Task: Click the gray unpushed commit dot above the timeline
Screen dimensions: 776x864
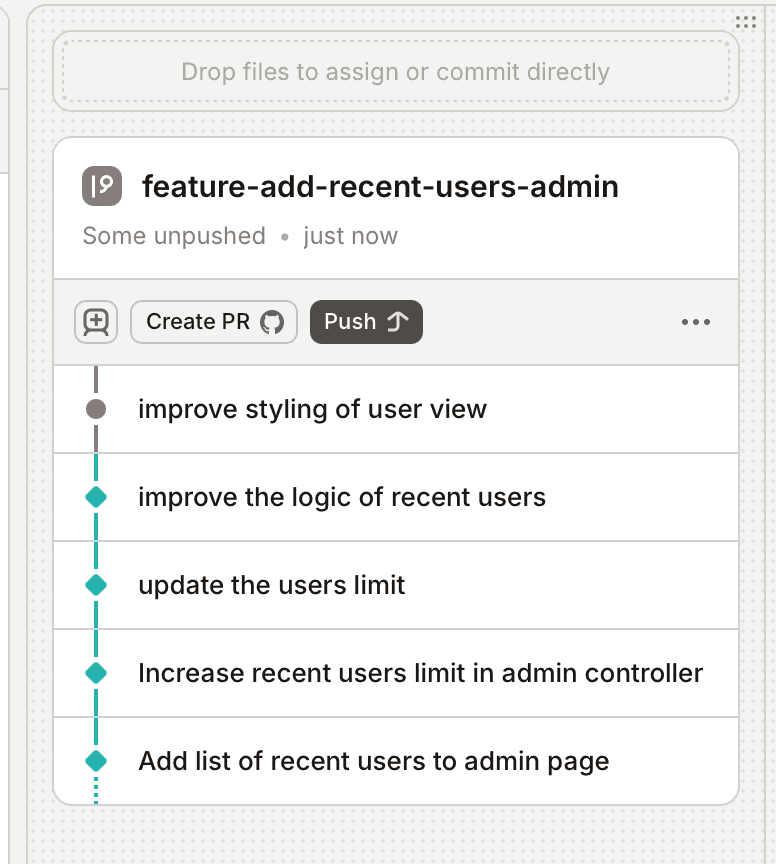Action: tap(95, 409)
